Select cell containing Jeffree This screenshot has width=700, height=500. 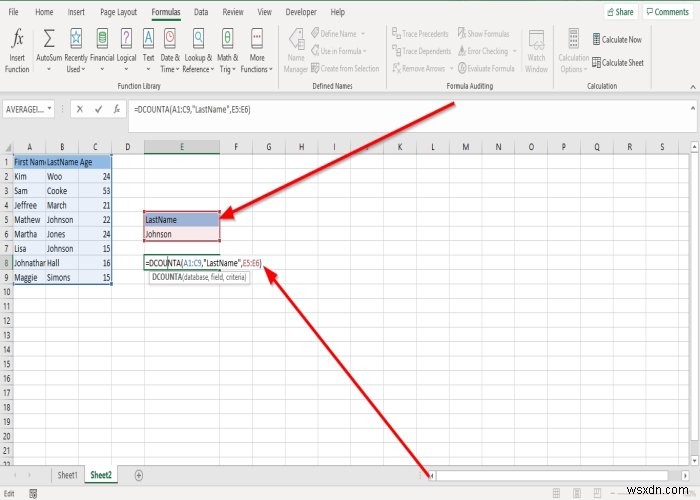coord(29,205)
